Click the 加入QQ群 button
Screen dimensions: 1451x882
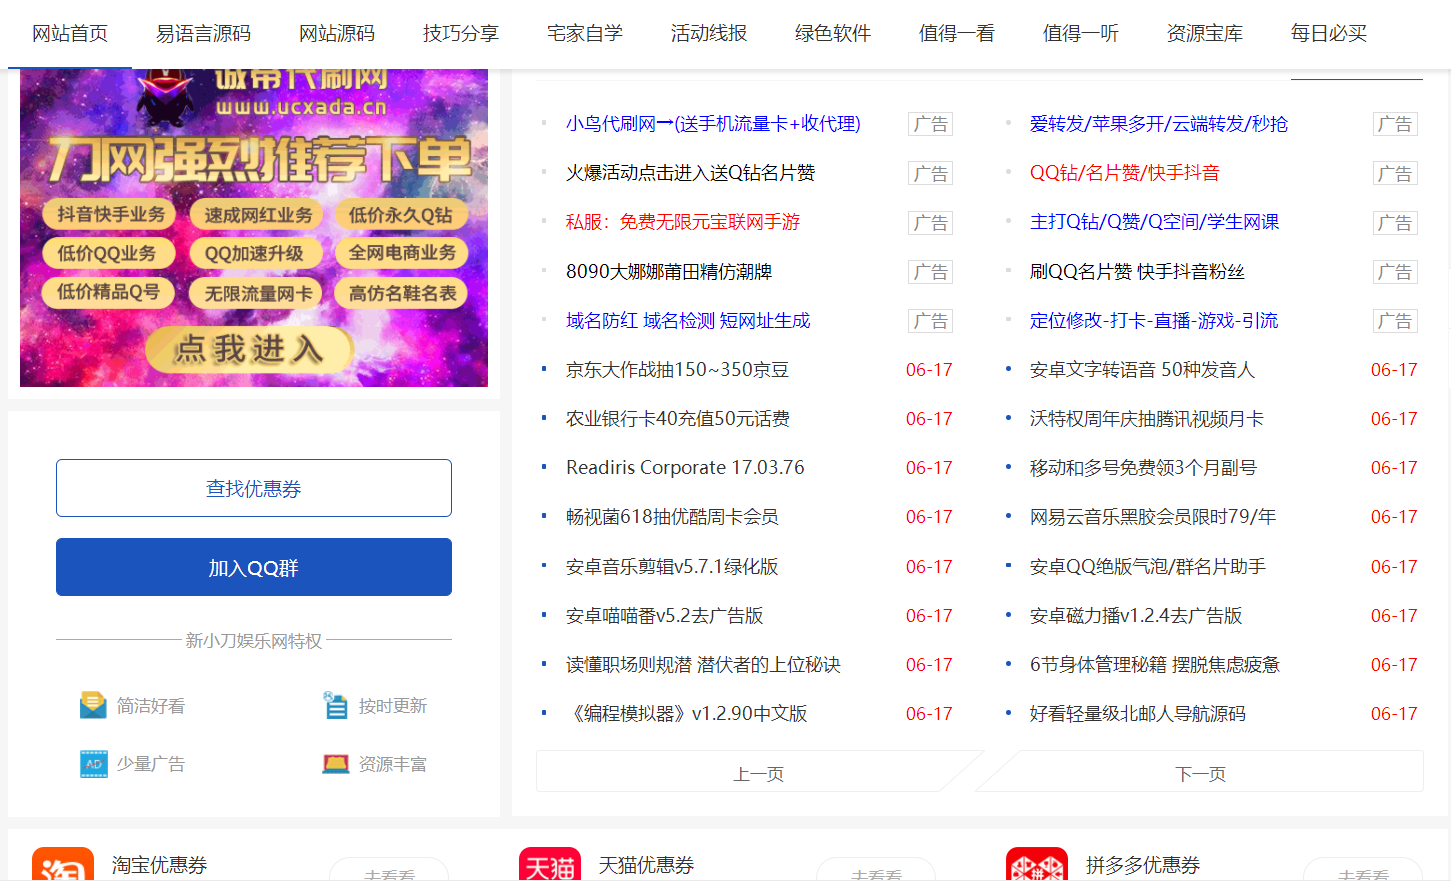(x=253, y=567)
